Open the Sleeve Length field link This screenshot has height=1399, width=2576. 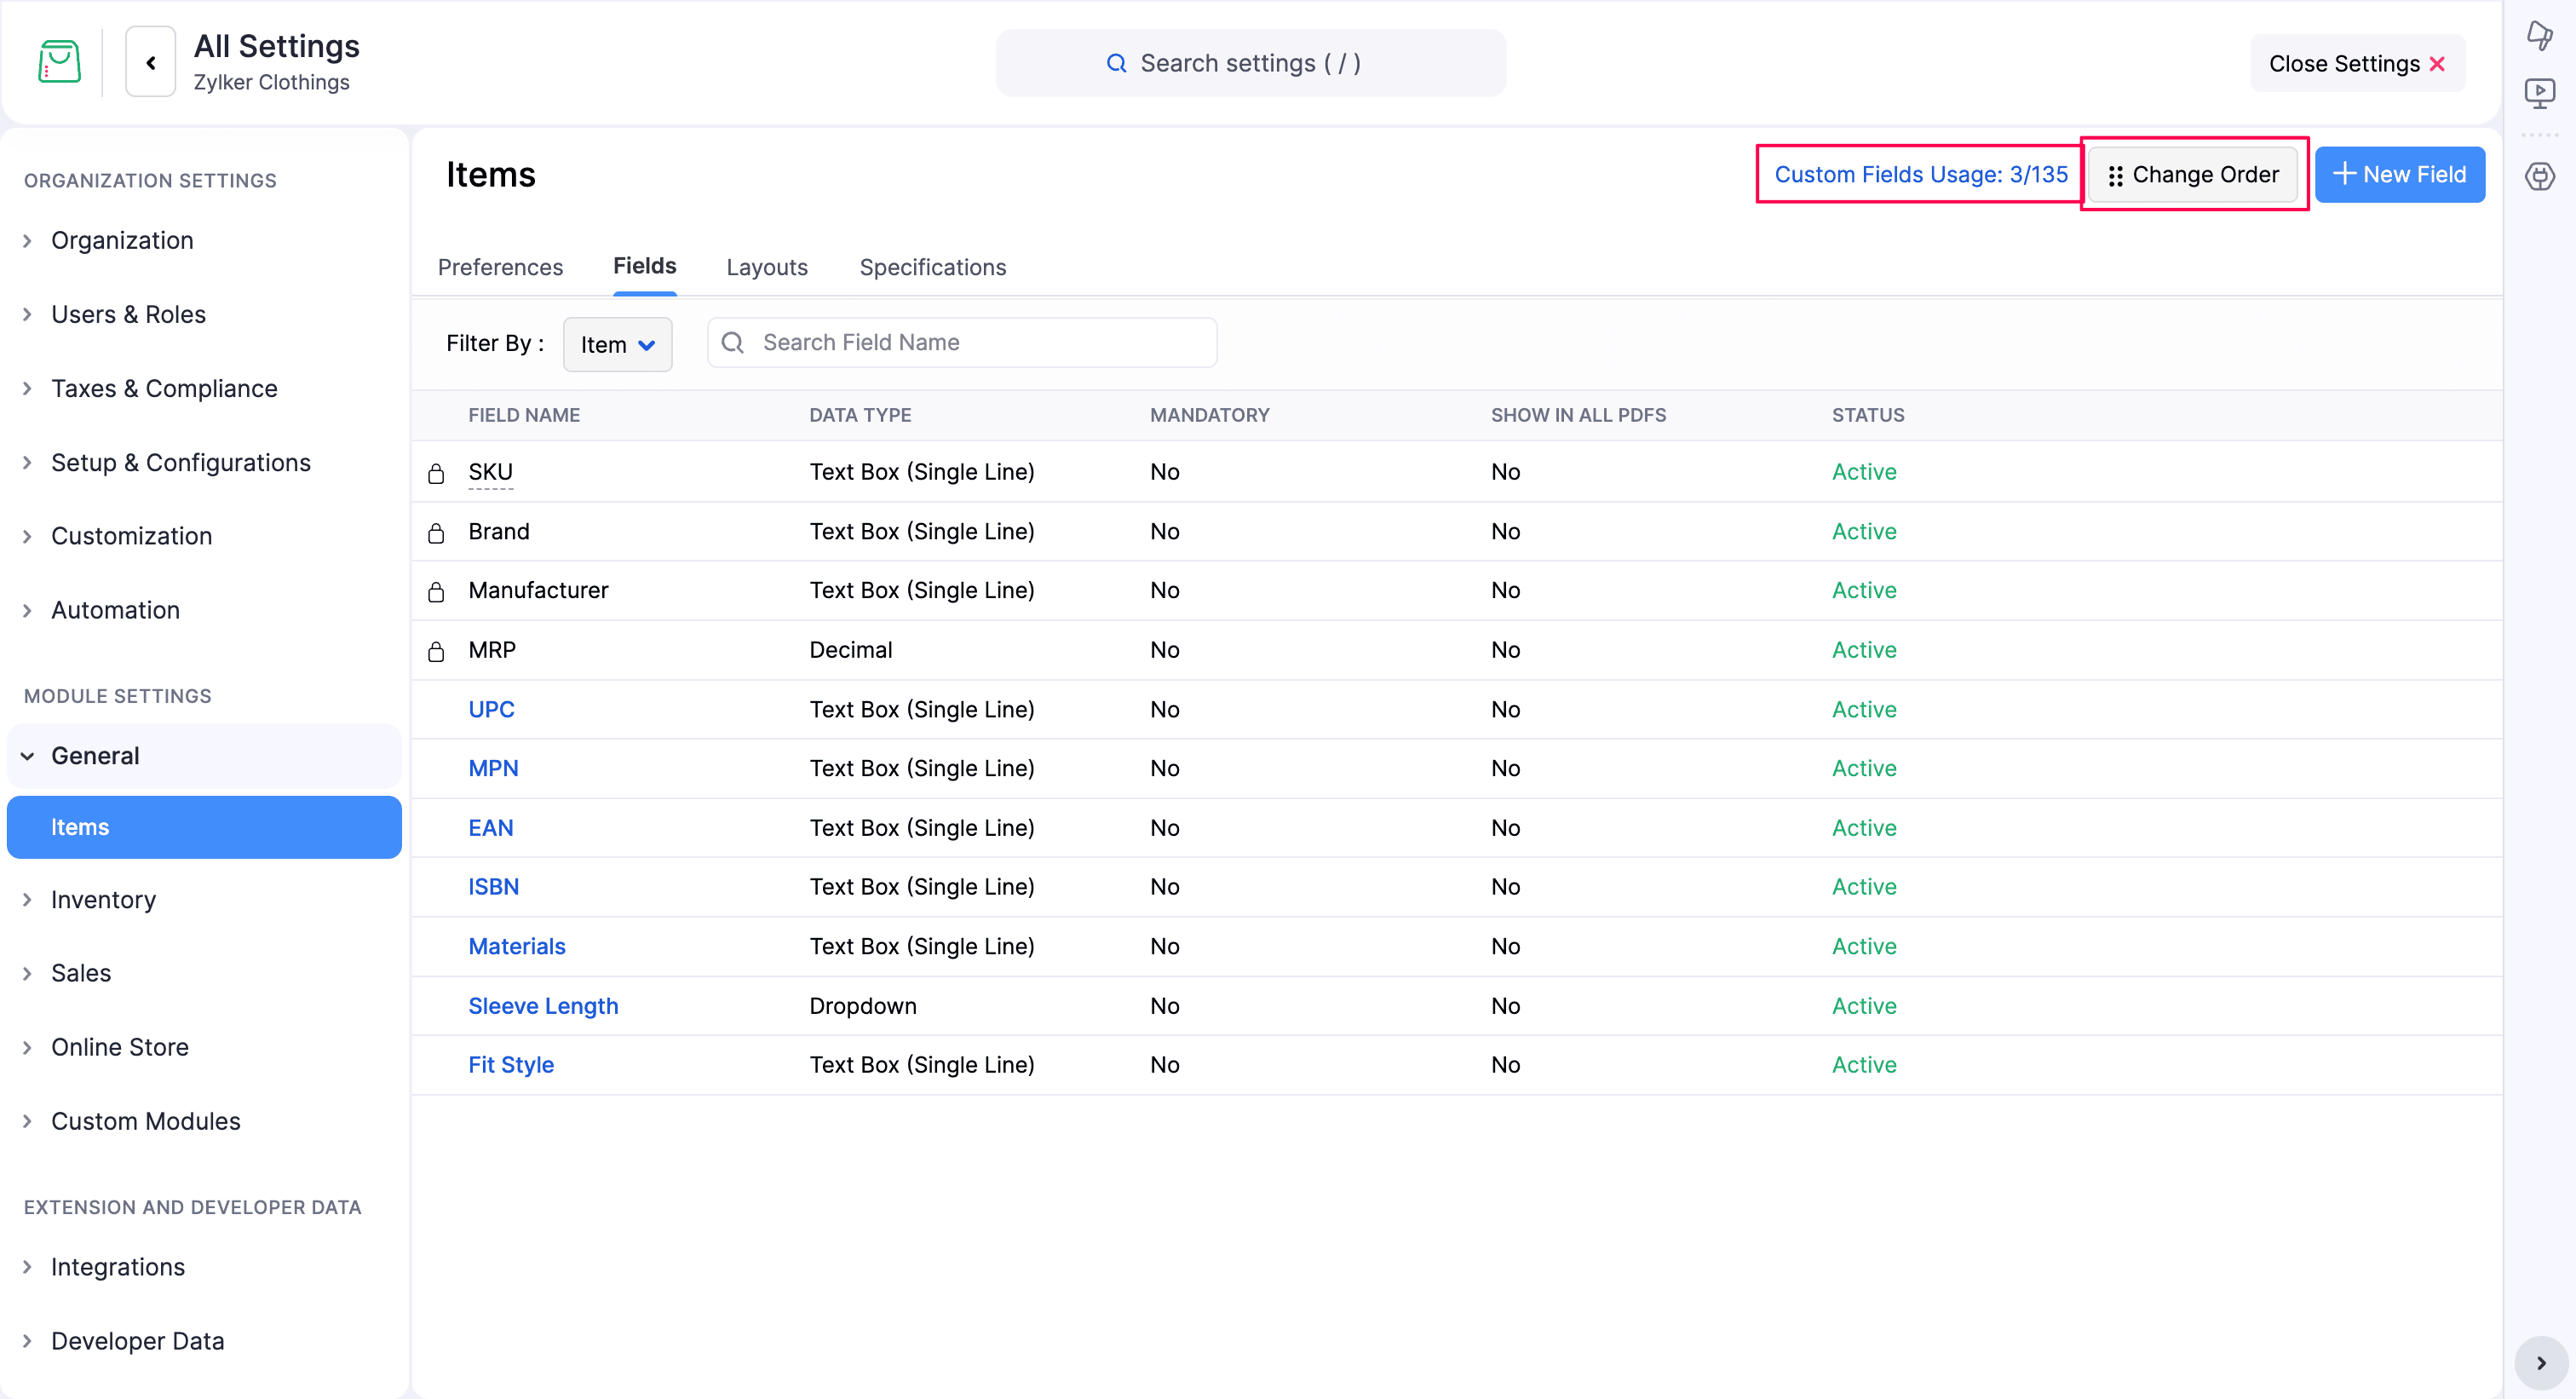tap(543, 1006)
